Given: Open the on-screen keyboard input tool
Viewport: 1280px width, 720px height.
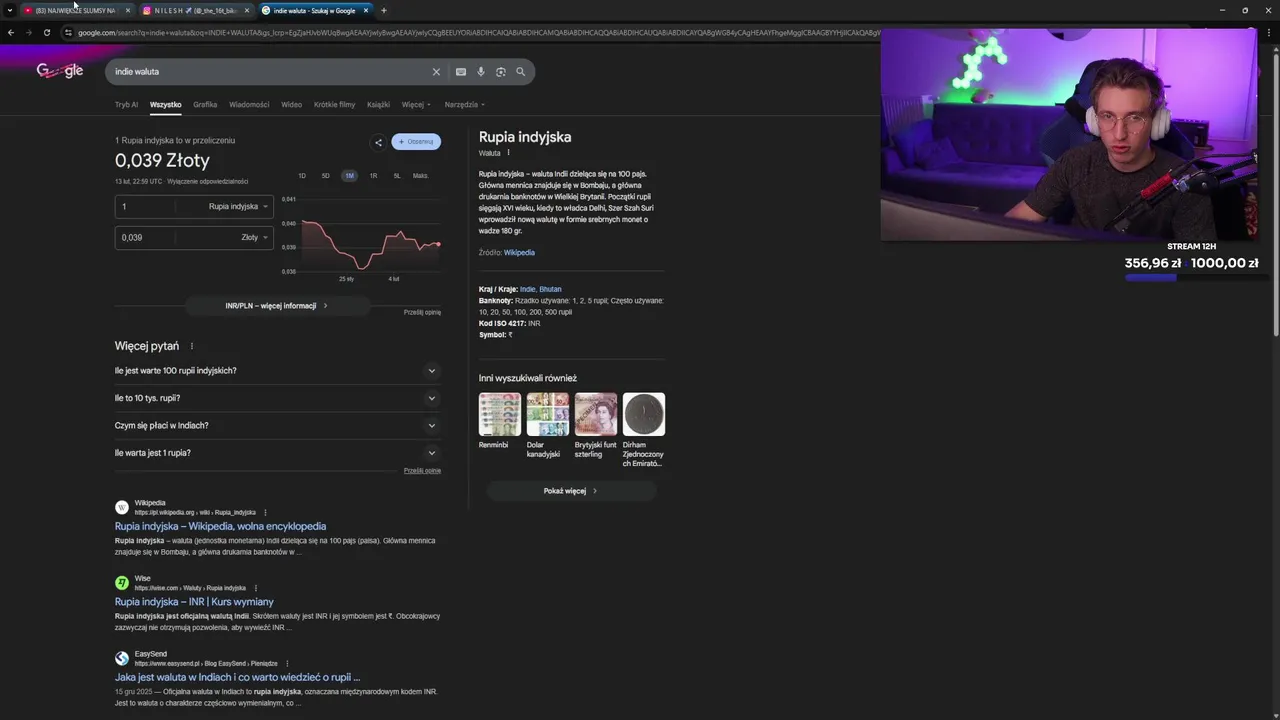Looking at the screenshot, I should [461, 72].
